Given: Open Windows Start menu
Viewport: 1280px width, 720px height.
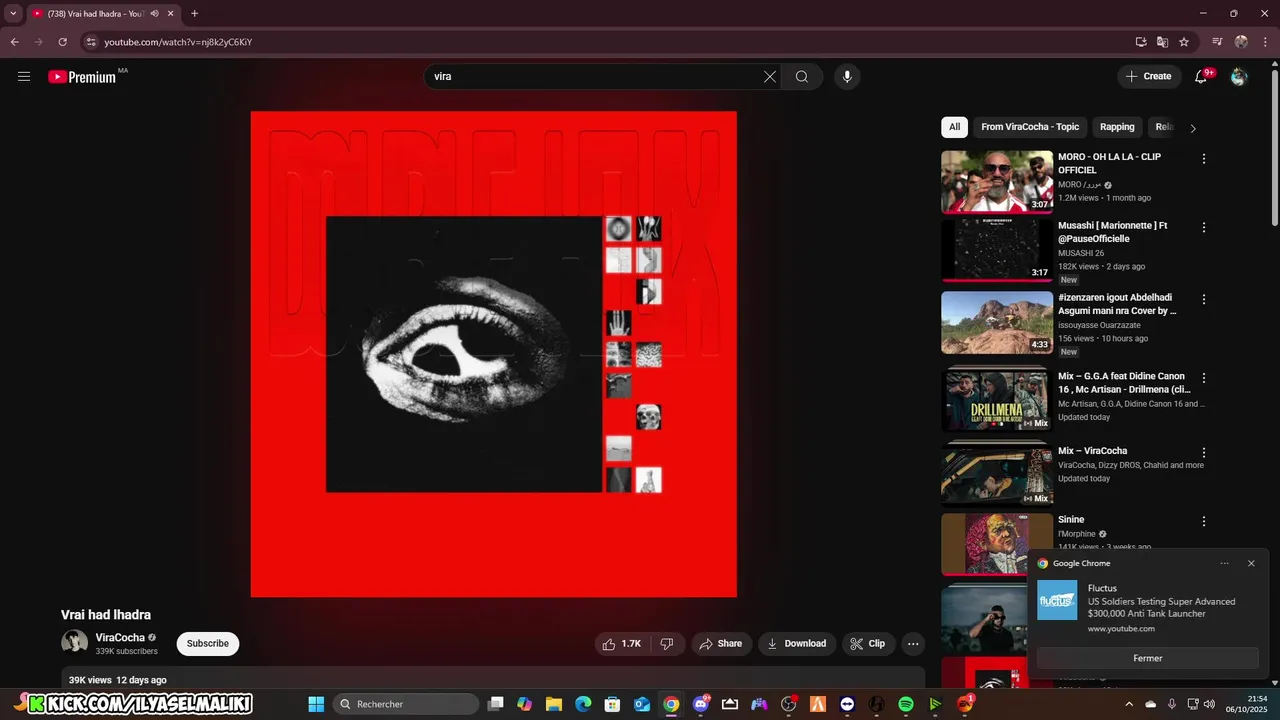Looking at the screenshot, I should pos(316,704).
